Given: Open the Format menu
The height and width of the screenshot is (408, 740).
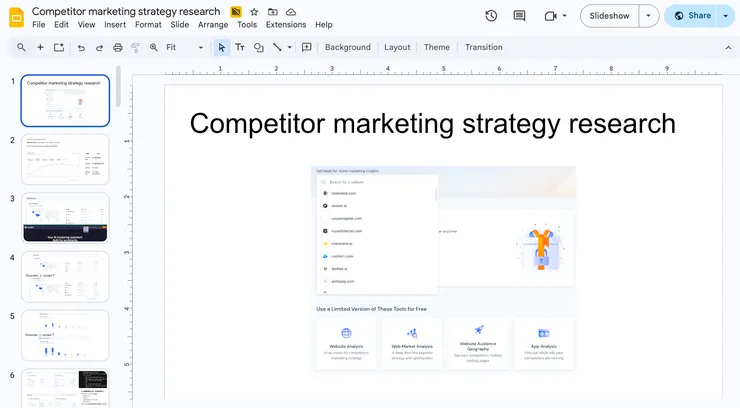Looking at the screenshot, I should (x=148, y=25).
